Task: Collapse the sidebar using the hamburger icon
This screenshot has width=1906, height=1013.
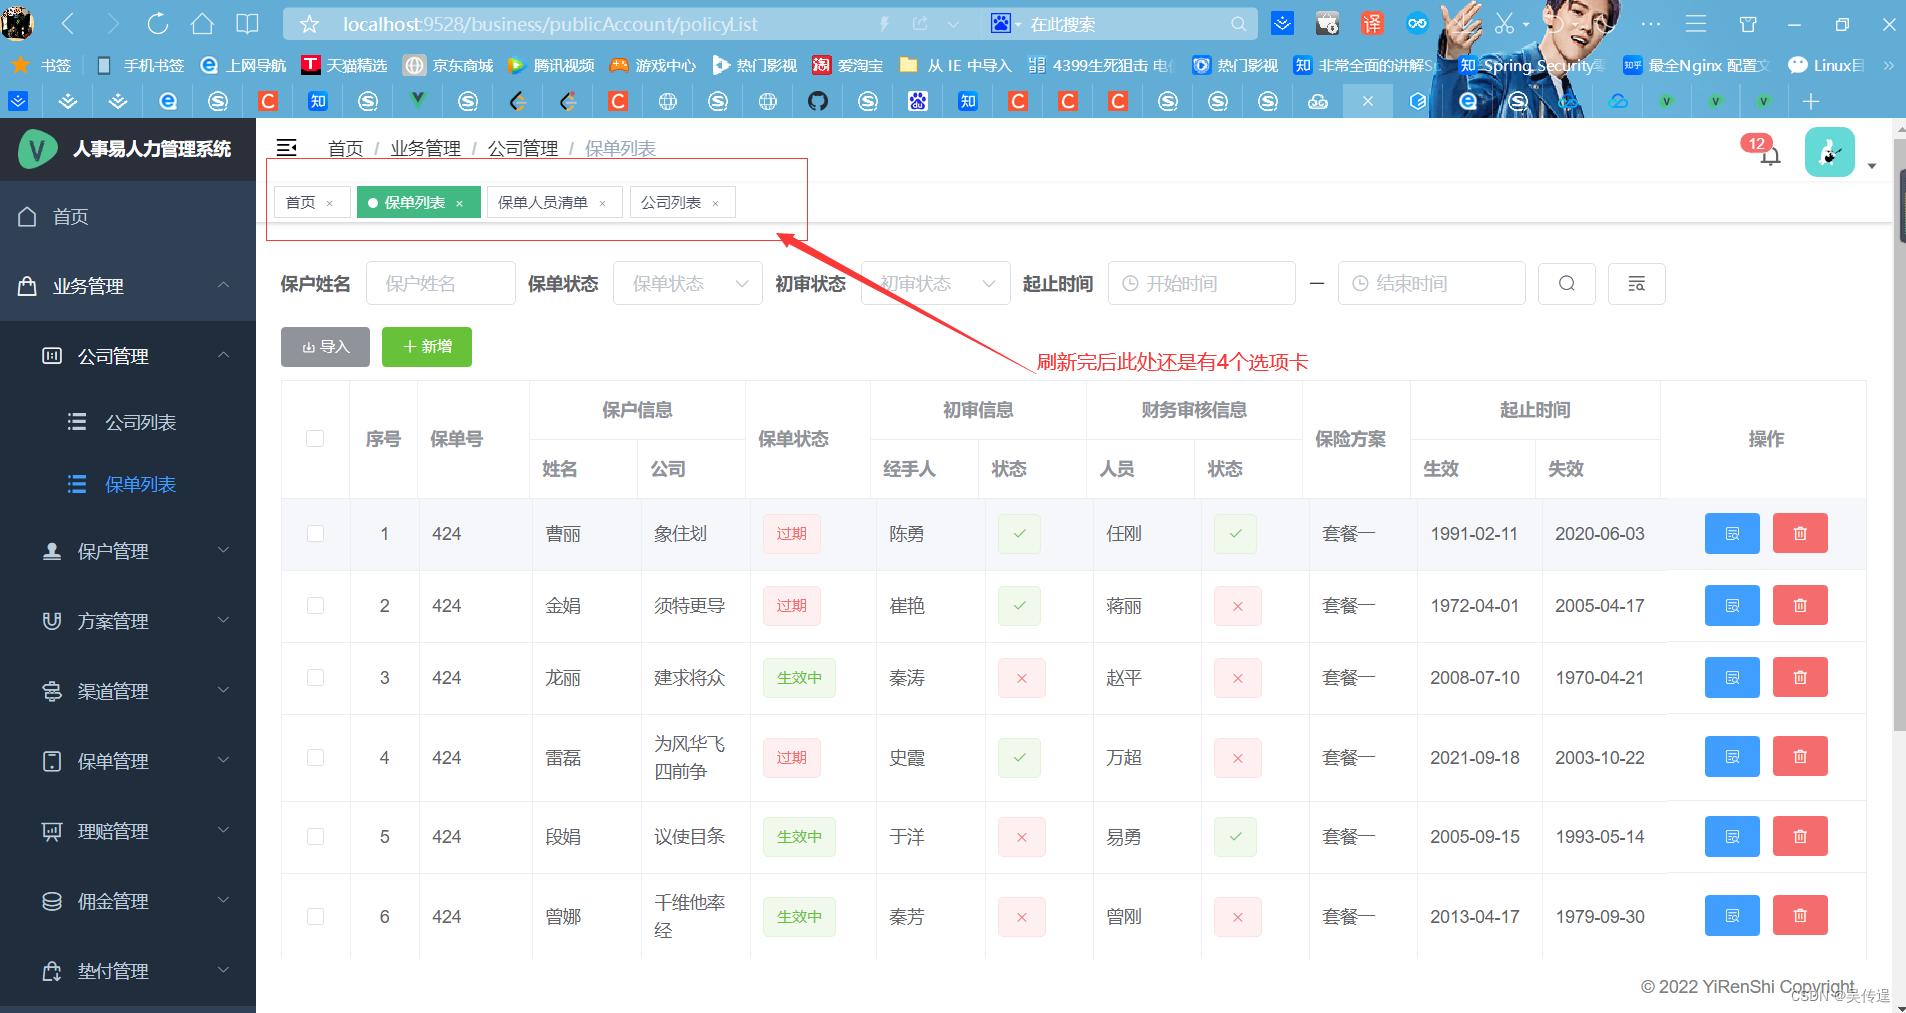Action: click(288, 147)
